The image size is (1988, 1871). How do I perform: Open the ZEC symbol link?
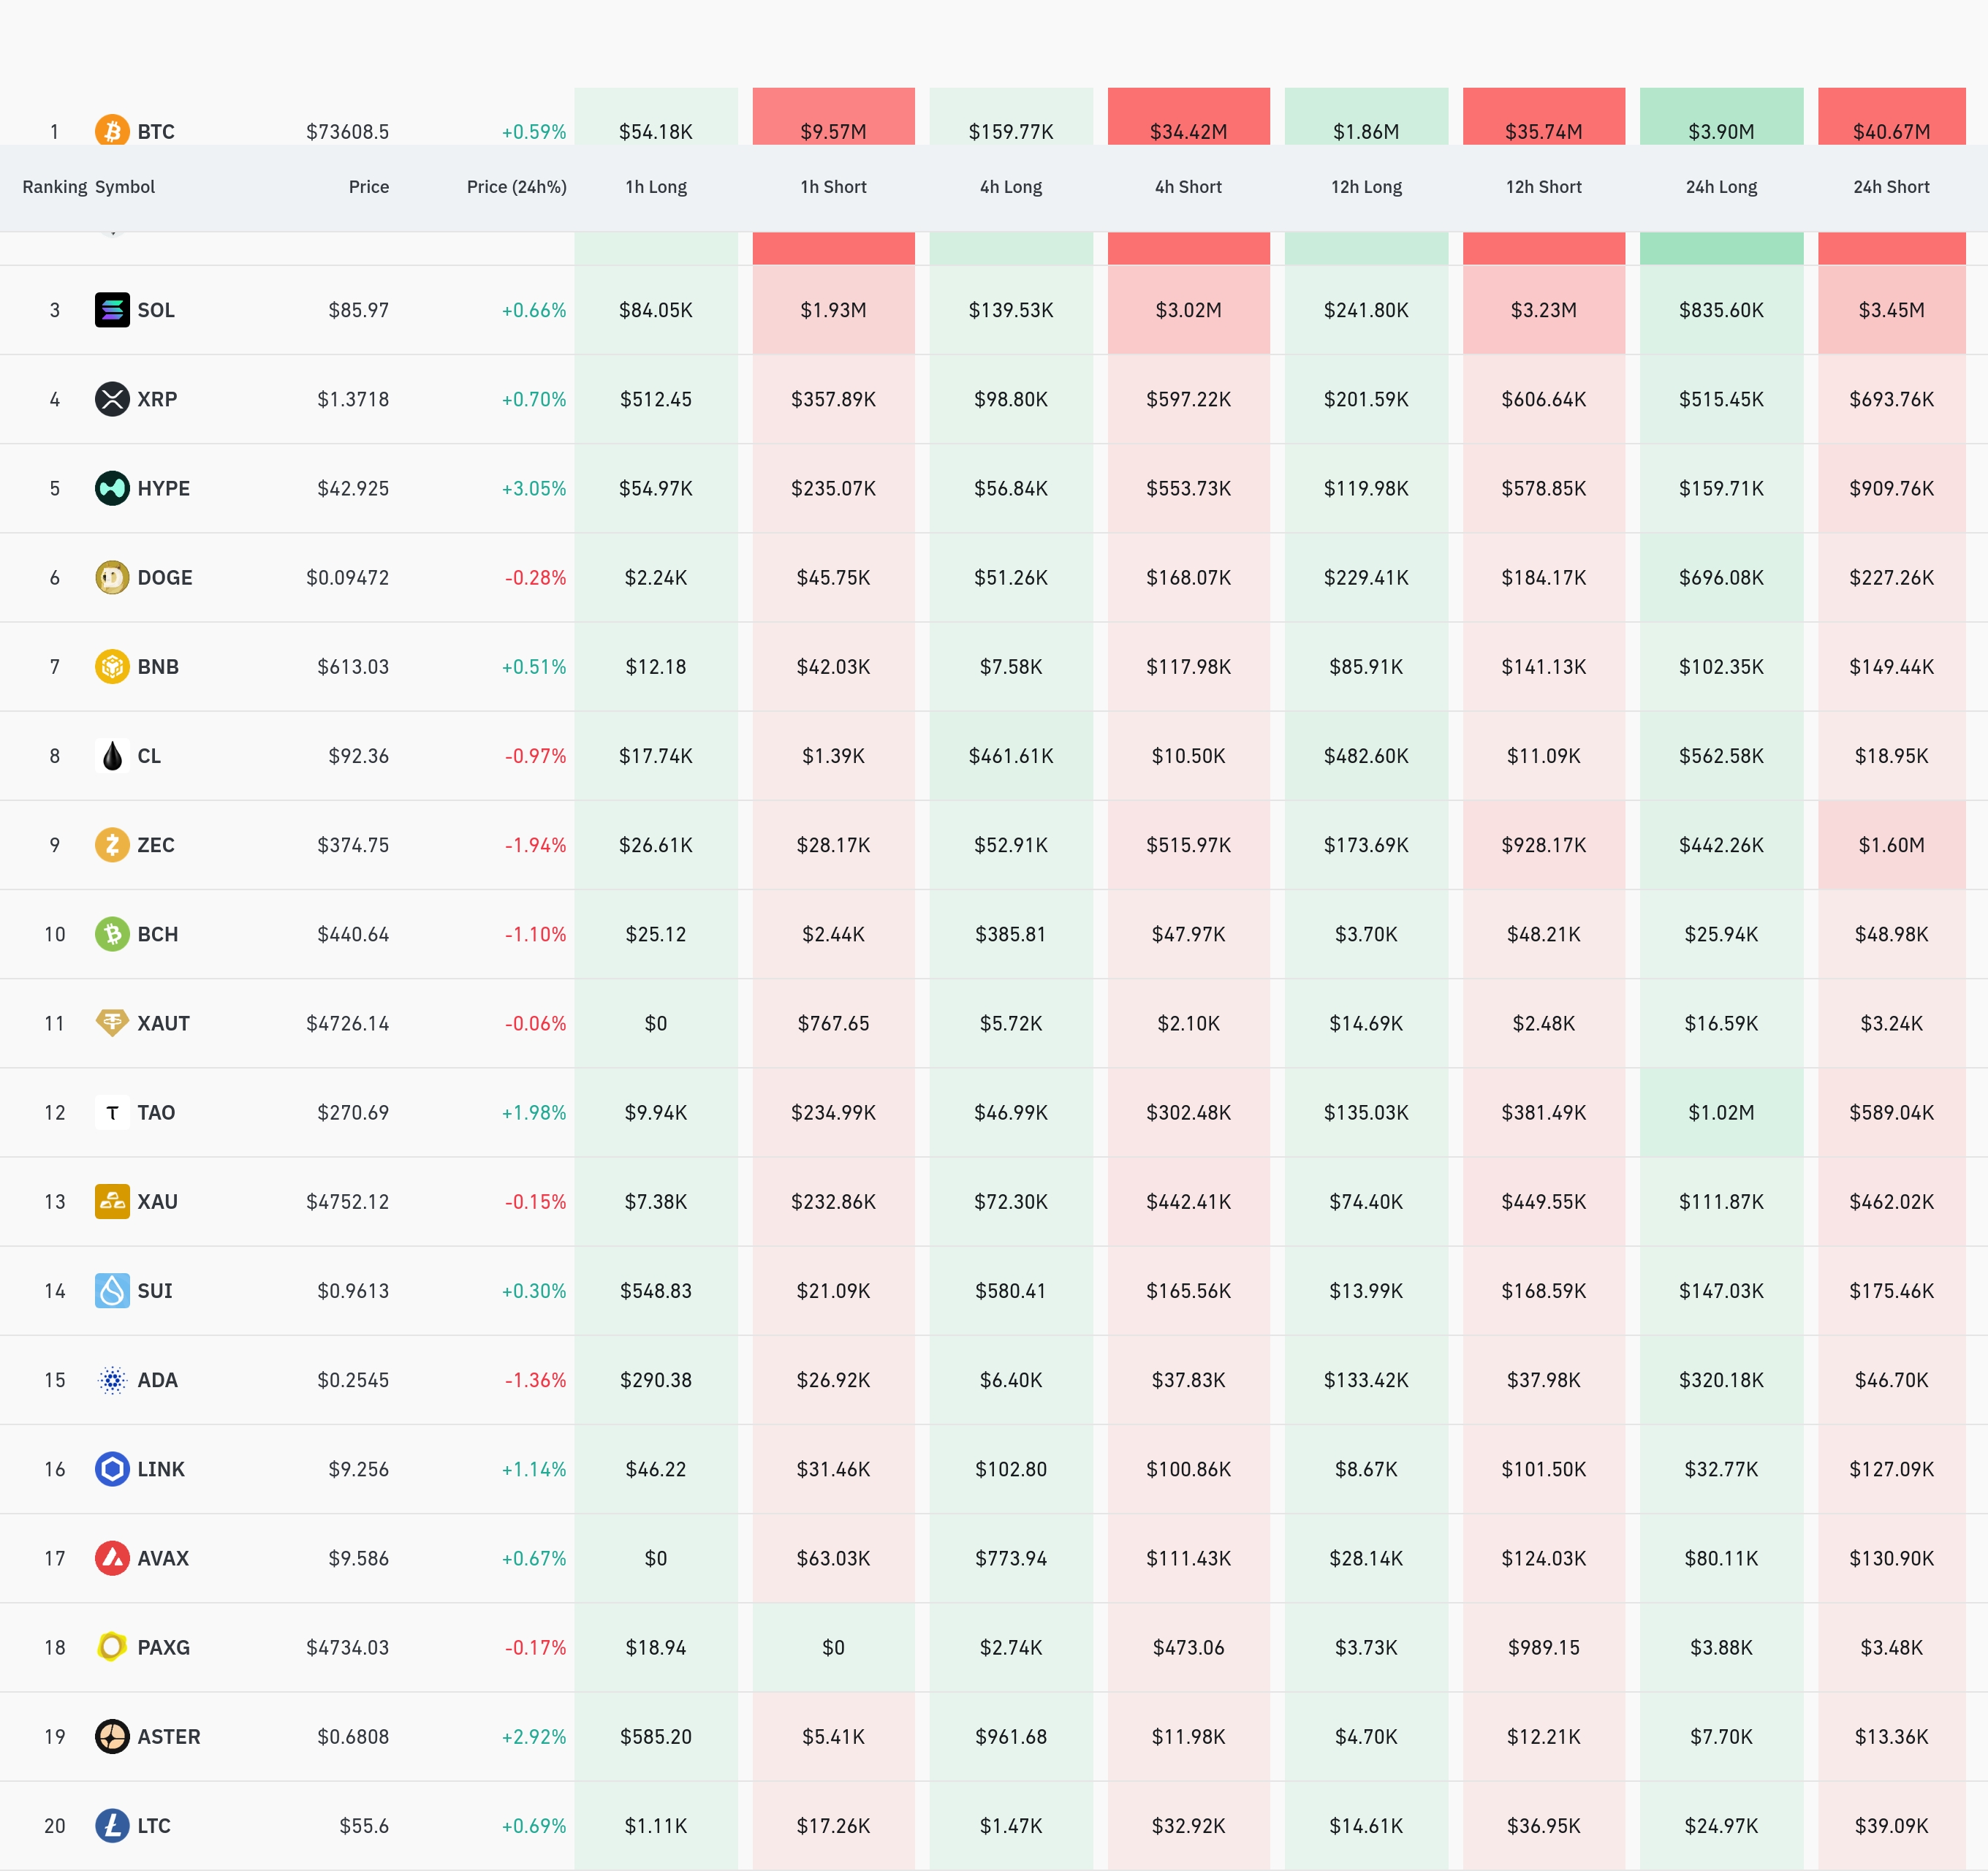tap(156, 845)
